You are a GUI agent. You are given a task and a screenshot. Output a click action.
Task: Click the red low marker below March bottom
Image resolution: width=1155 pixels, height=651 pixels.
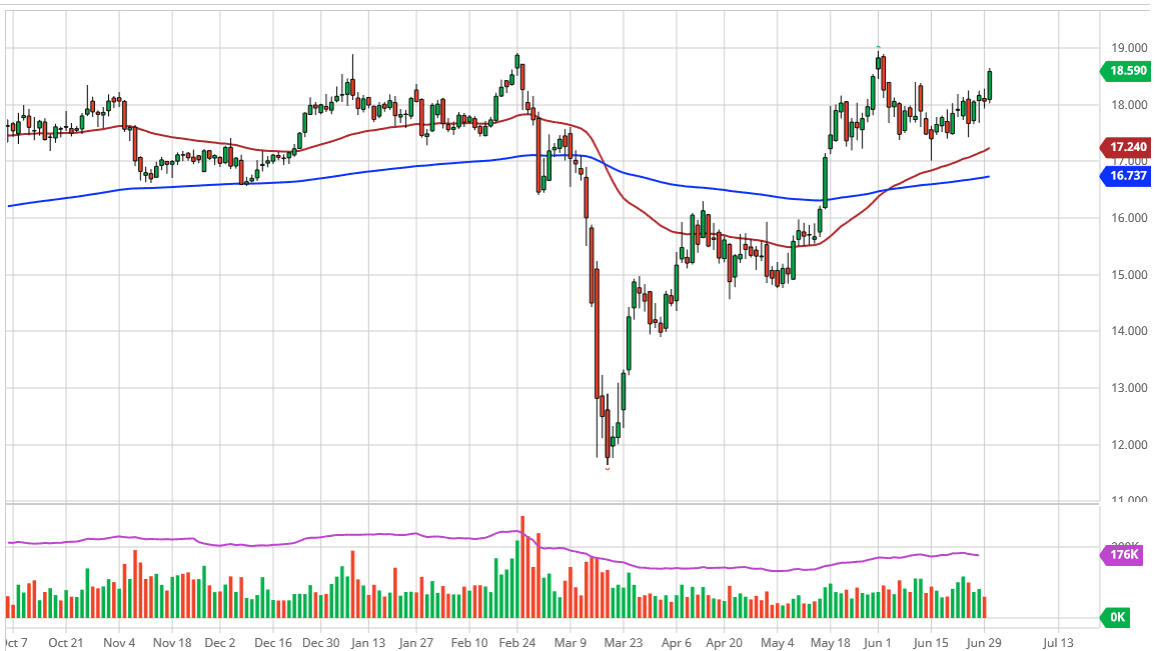pyautogui.click(x=608, y=468)
